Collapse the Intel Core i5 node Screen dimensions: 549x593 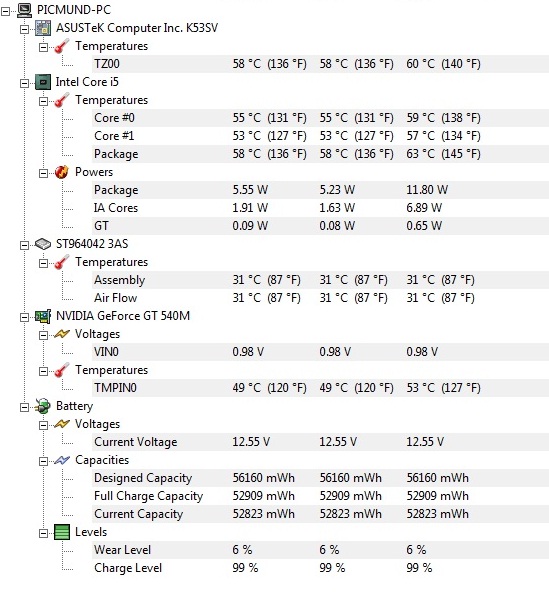pyautogui.click(x=24, y=84)
